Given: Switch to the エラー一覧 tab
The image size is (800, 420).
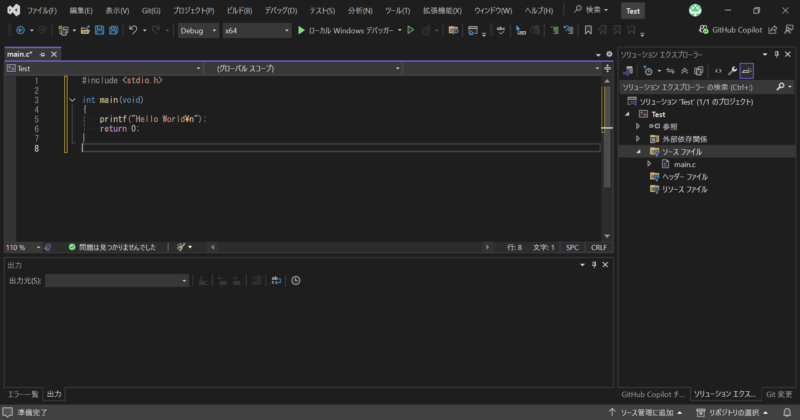Looking at the screenshot, I should tap(23, 395).
